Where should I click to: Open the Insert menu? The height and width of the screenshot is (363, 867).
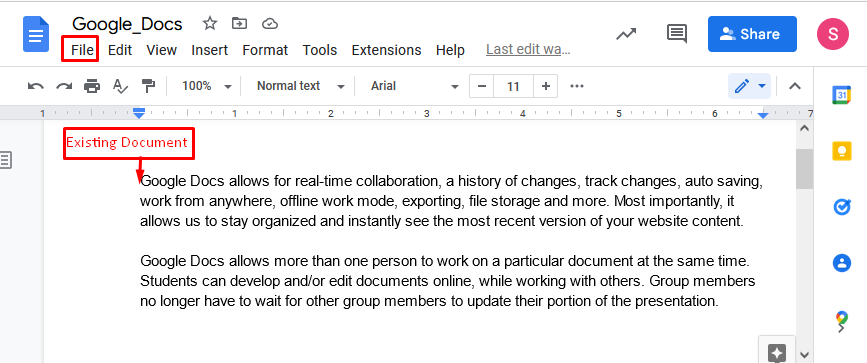pos(210,50)
